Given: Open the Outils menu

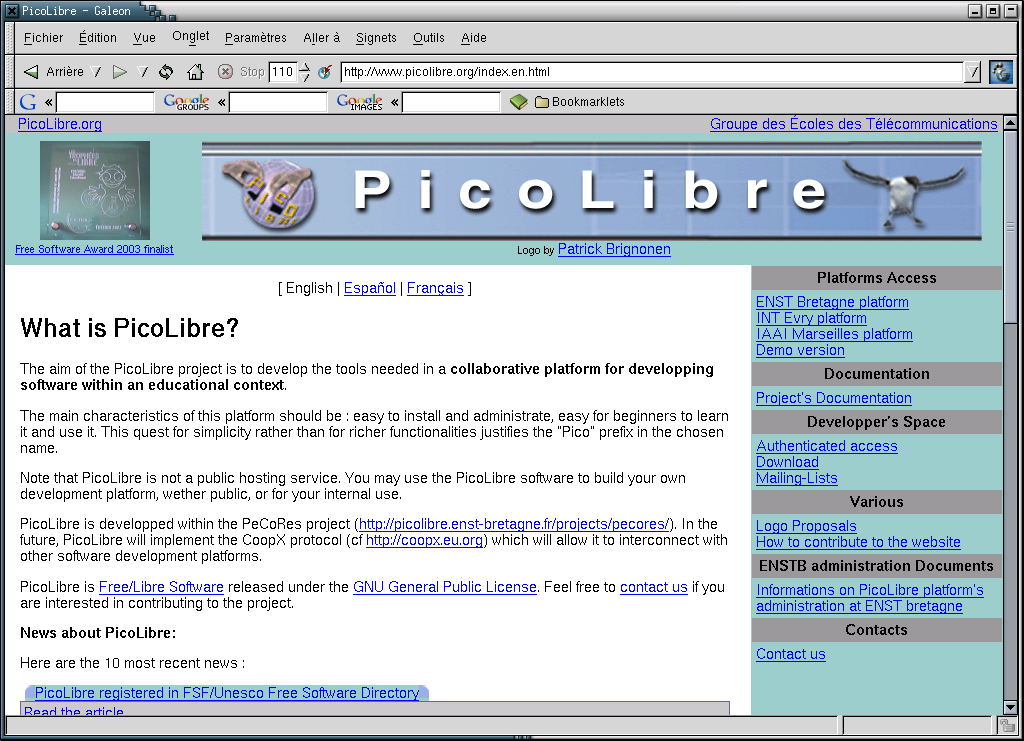Looking at the screenshot, I should click(428, 38).
